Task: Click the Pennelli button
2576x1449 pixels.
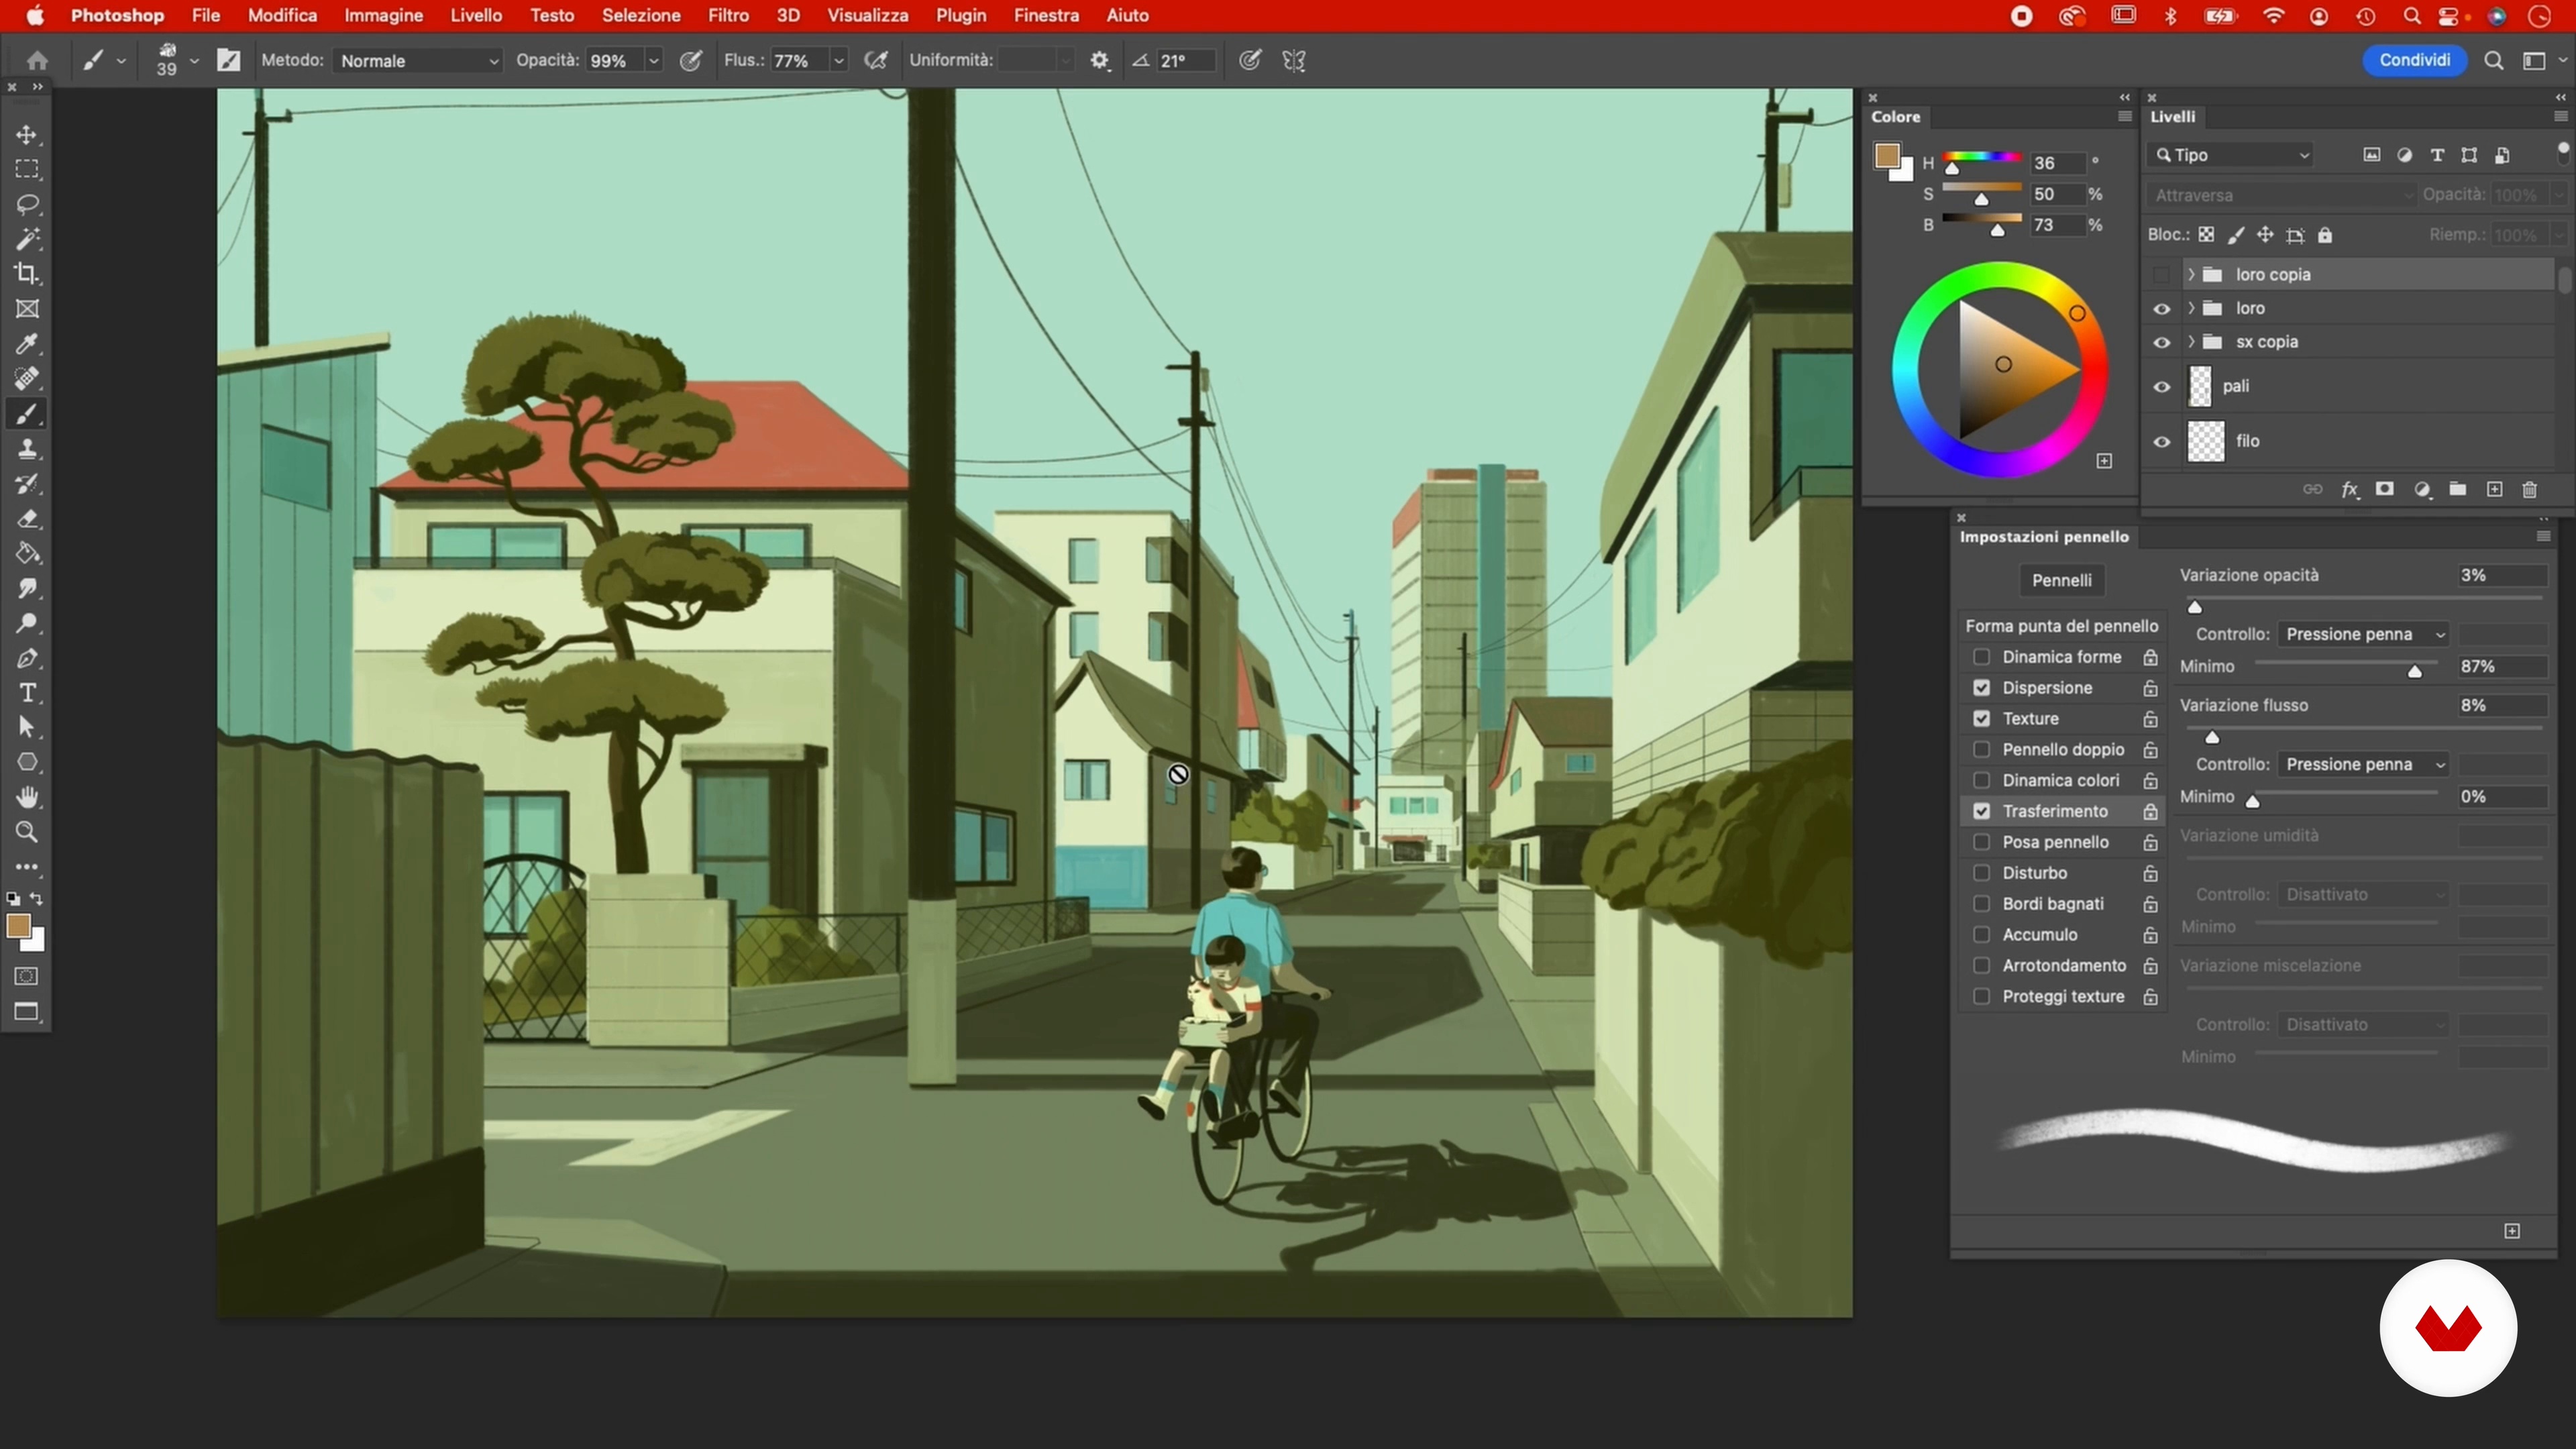Action: click(2061, 580)
